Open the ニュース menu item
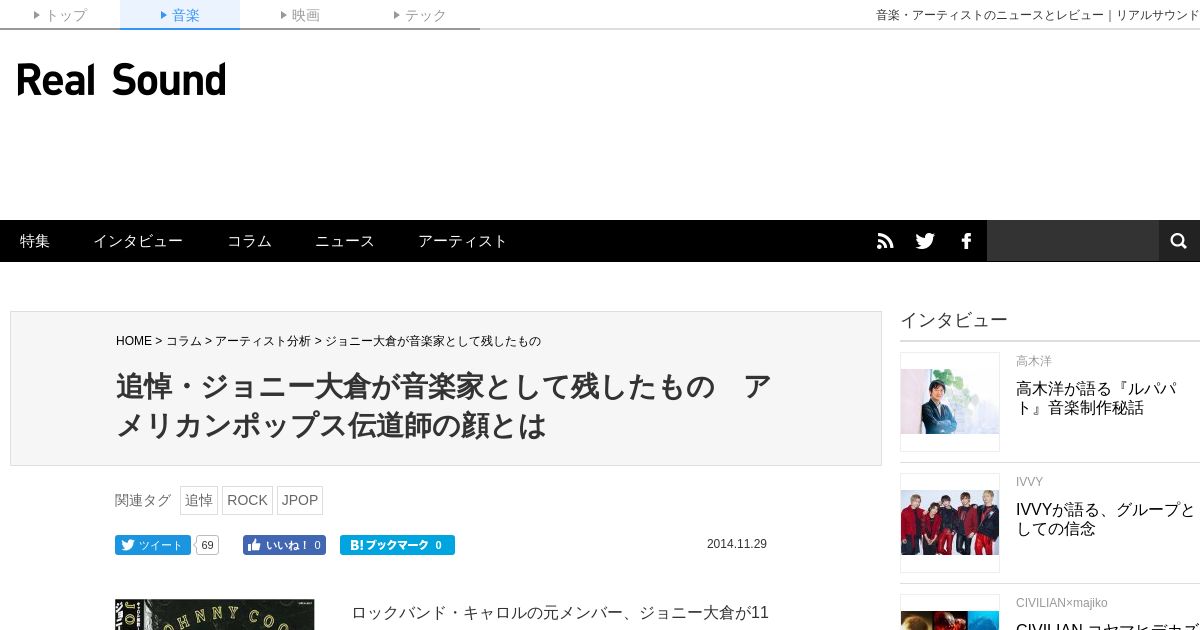This screenshot has height=630, width=1200. [x=345, y=241]
